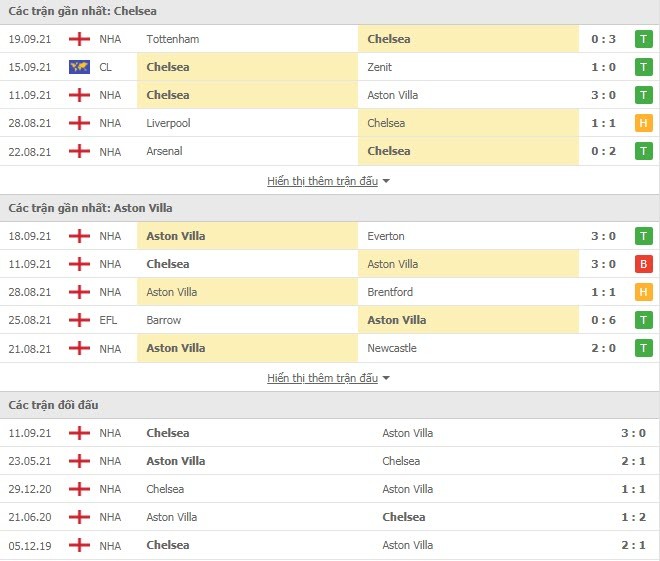Viewport: 660px width, 561px height.
Task: Click the orange H badge for Aston Villa vs Brentford
Action: pos(644,292)
